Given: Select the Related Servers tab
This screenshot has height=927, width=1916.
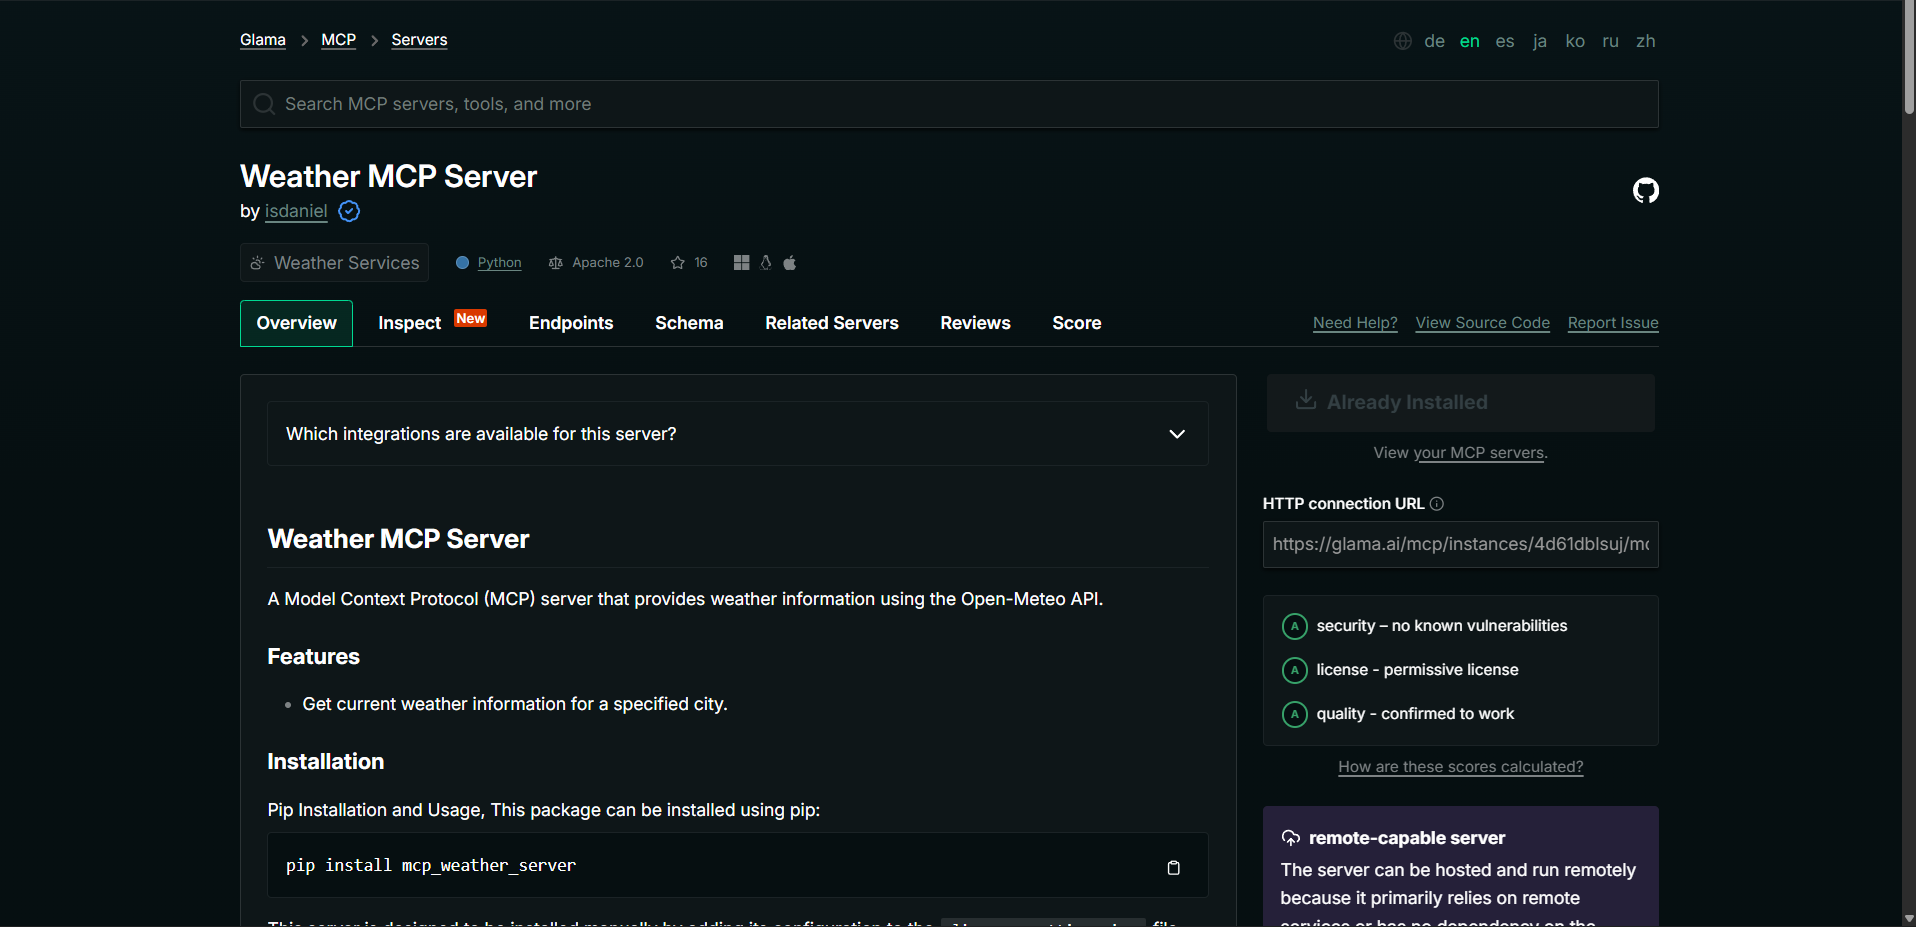Looking at the screenshot, I should click(x=831, y=323).
